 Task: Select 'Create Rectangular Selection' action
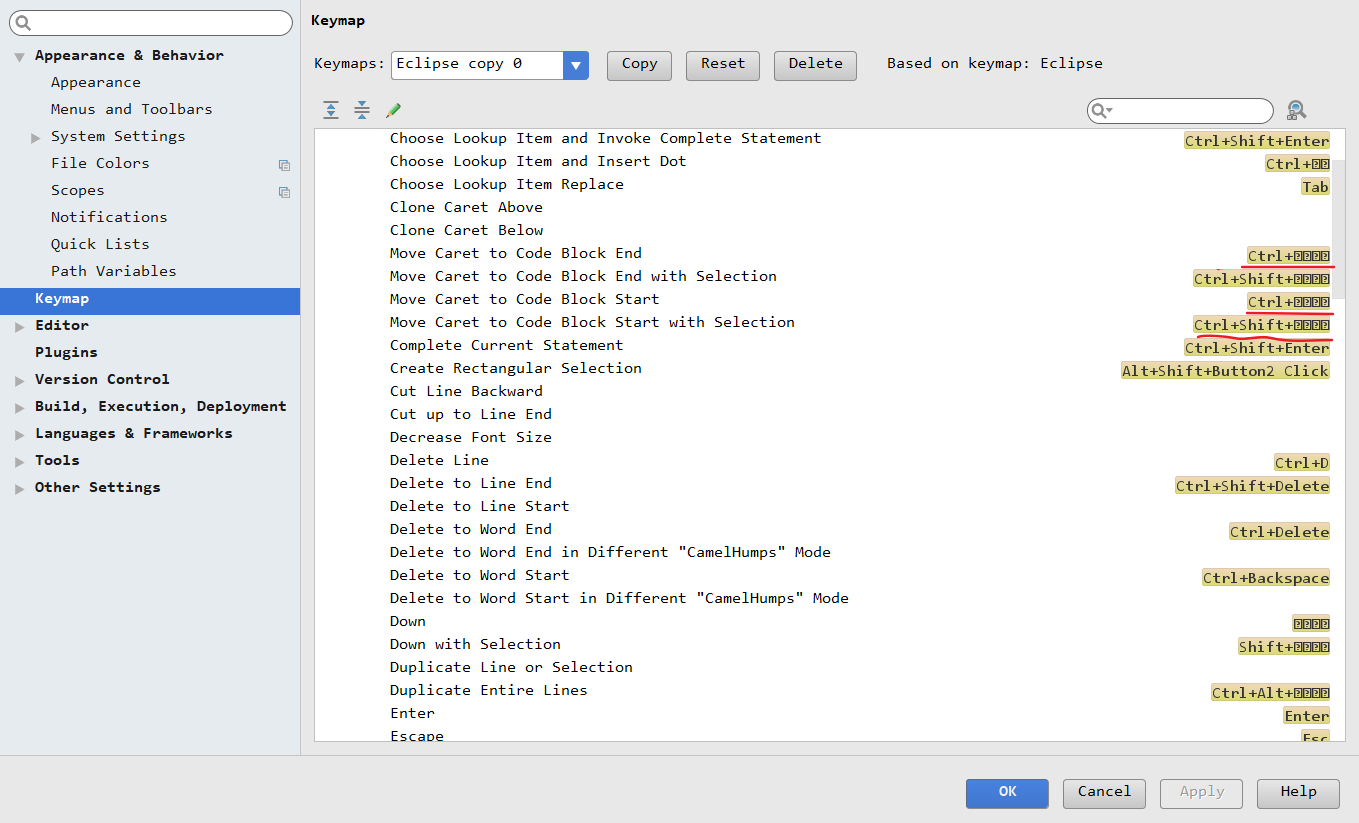point(516,369)
